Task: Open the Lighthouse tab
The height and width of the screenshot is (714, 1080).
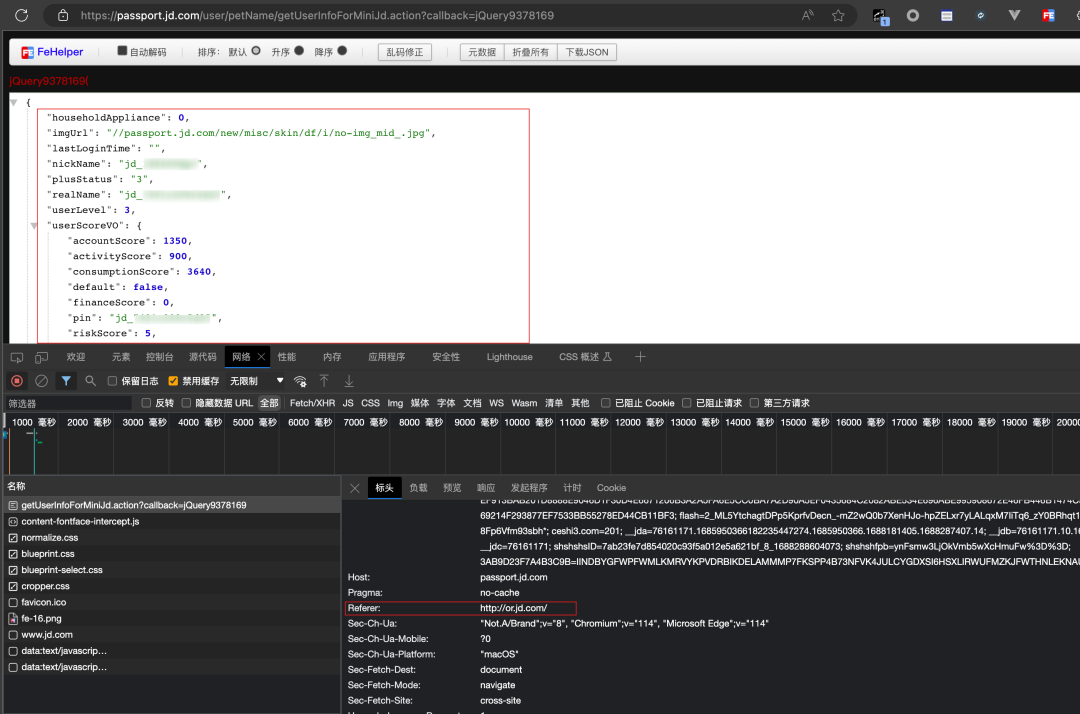Action: (x=510, y=357)
